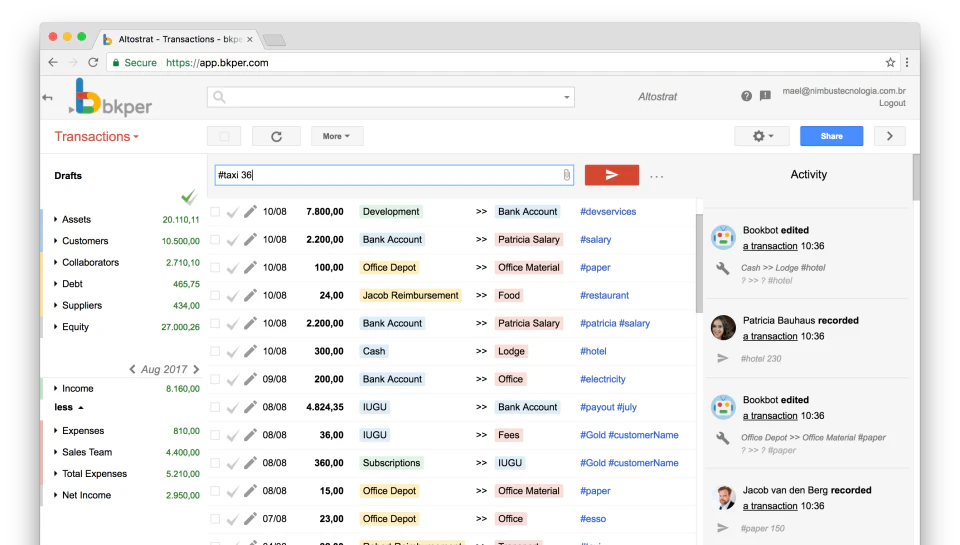960x545 pixels.
Task: Open the More dropdown menu
Action: 337,136
